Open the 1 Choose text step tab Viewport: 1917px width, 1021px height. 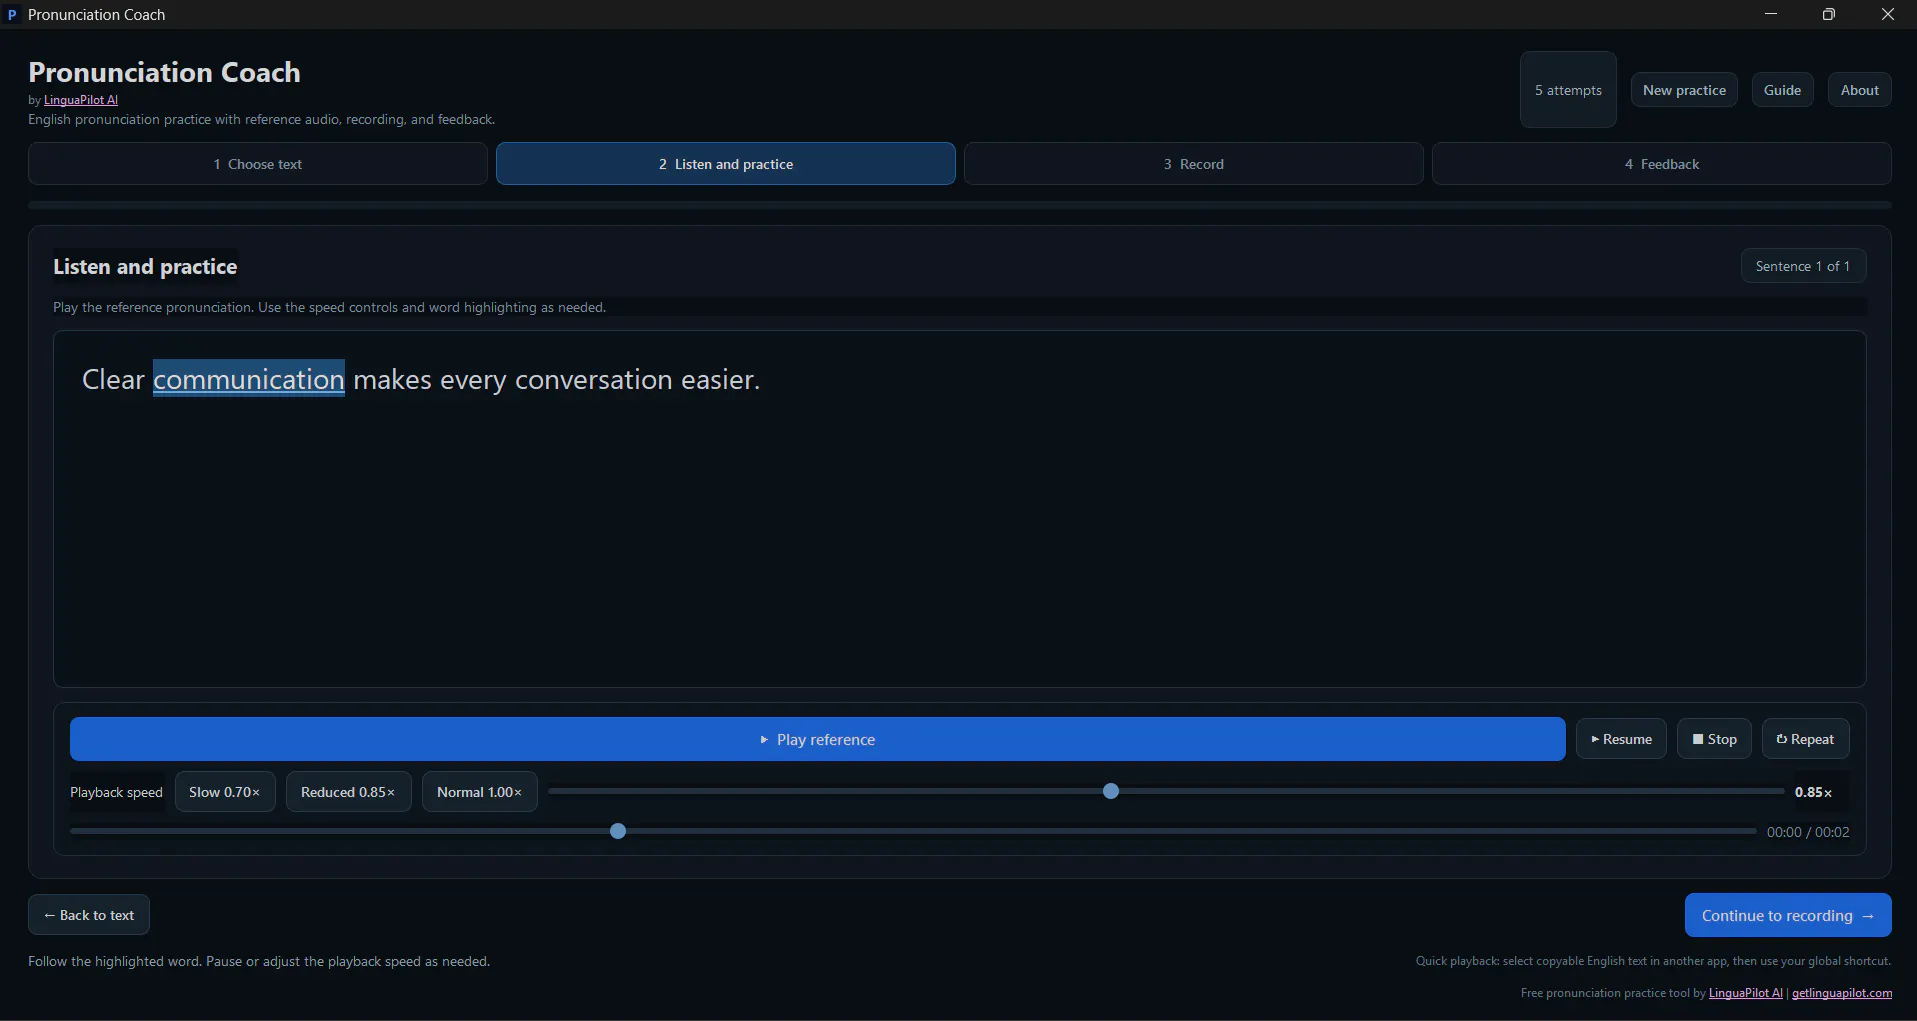[258, 164]
